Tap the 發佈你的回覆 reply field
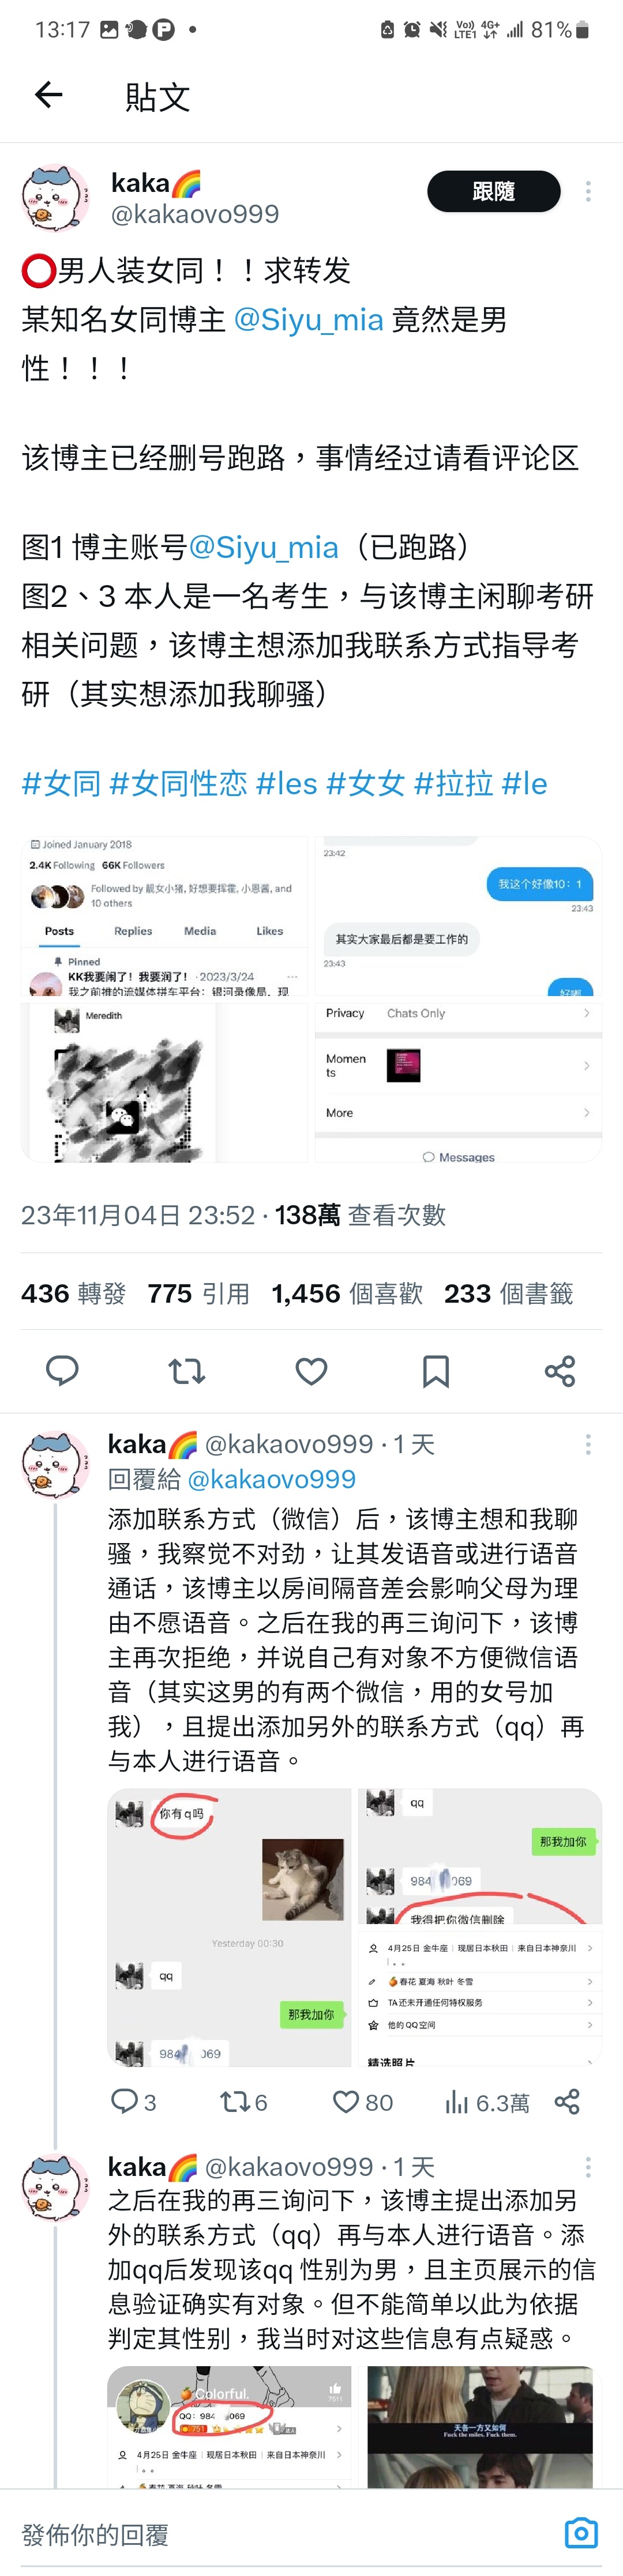Viewport: 623px width, 2576px height. (x=280, y=2534)
